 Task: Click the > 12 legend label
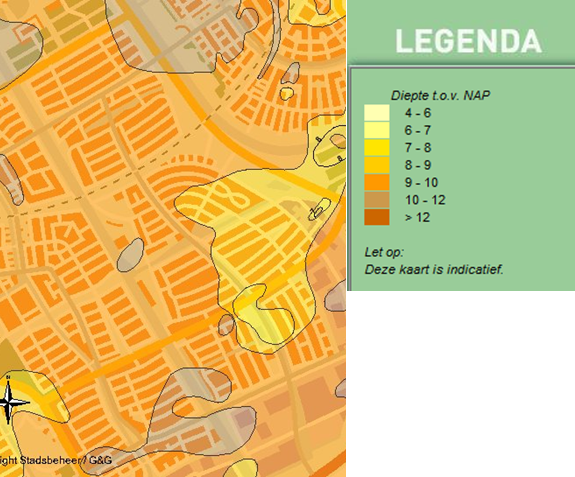(x=417, y=217)
